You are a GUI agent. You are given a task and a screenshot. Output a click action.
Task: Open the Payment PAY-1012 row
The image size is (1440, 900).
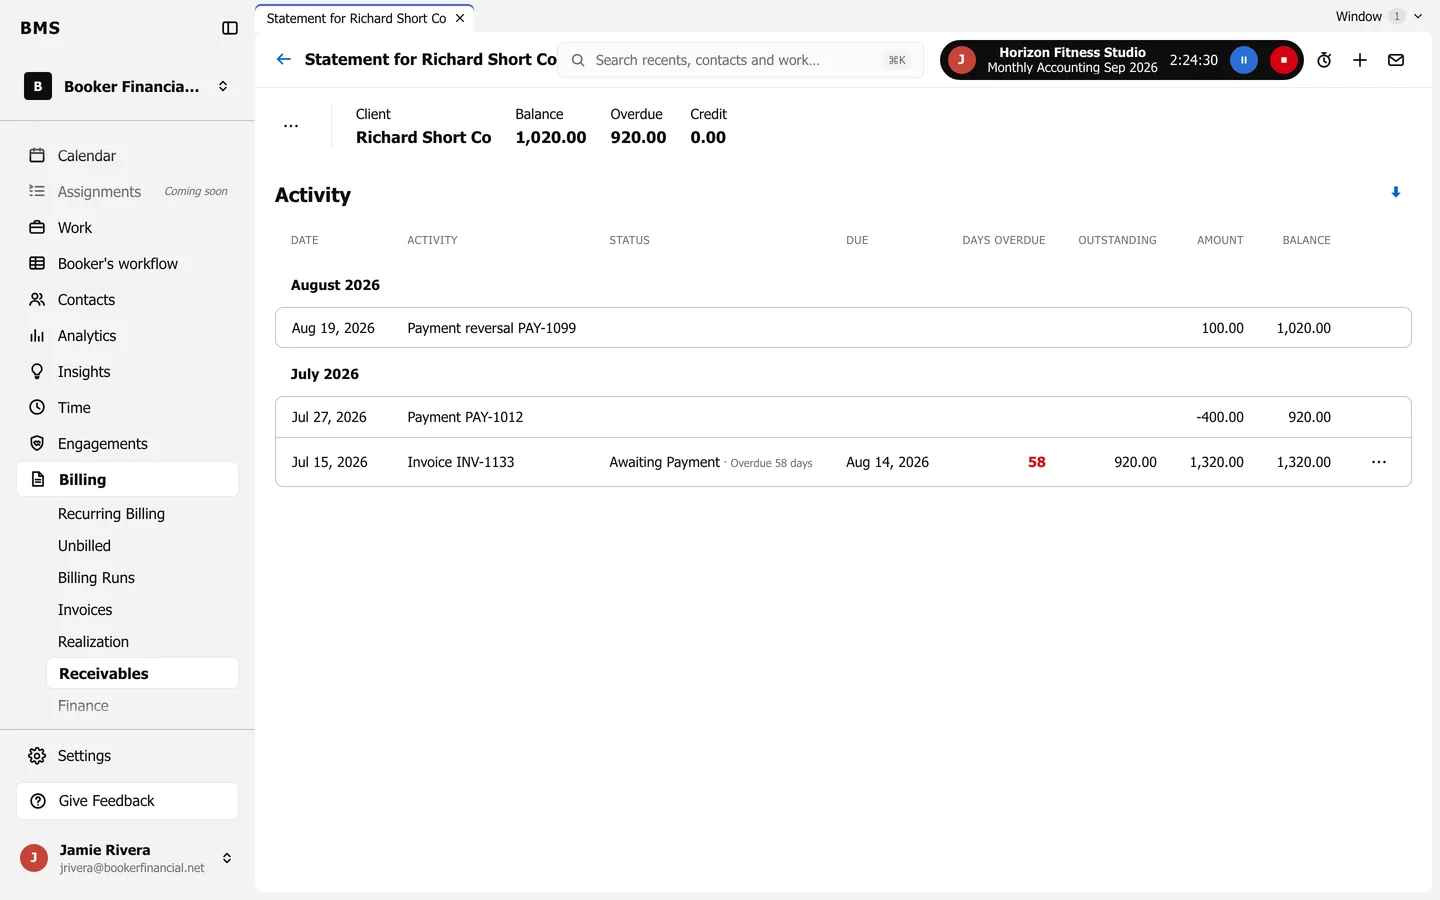[x=843, y=417]
